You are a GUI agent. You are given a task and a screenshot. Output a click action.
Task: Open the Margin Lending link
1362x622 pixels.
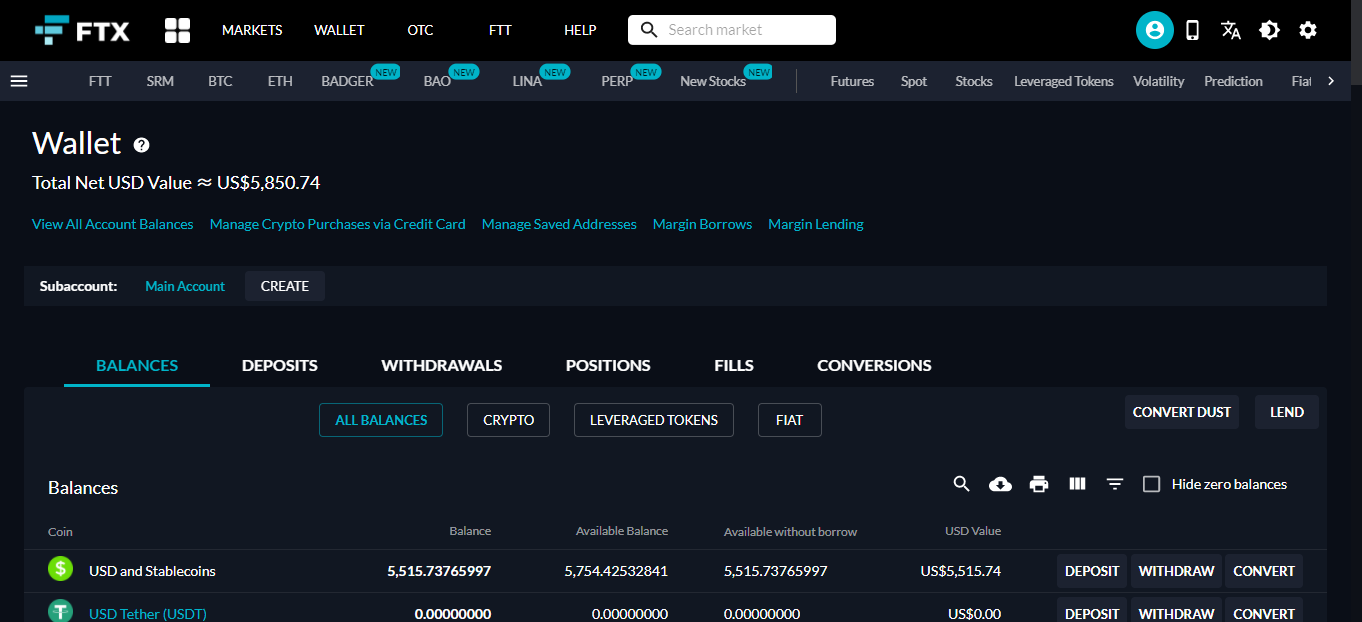pos(815,224)
